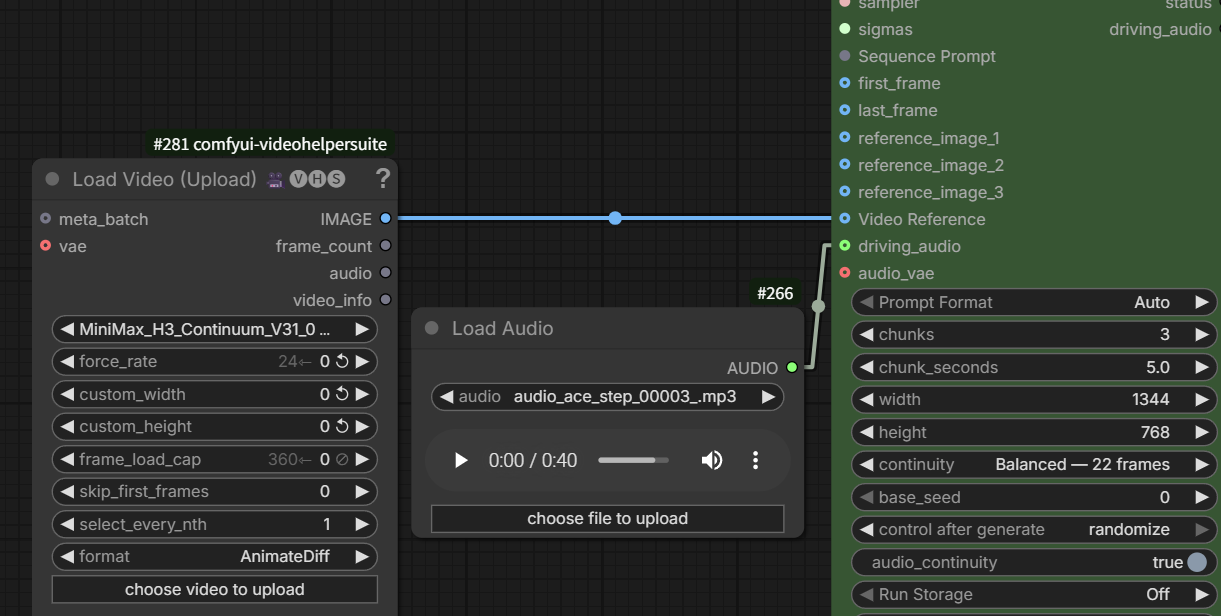Increase width value with the right arrow
Screen dimensions: 1221x616
pyautogui.click(x=1202, y=399)
